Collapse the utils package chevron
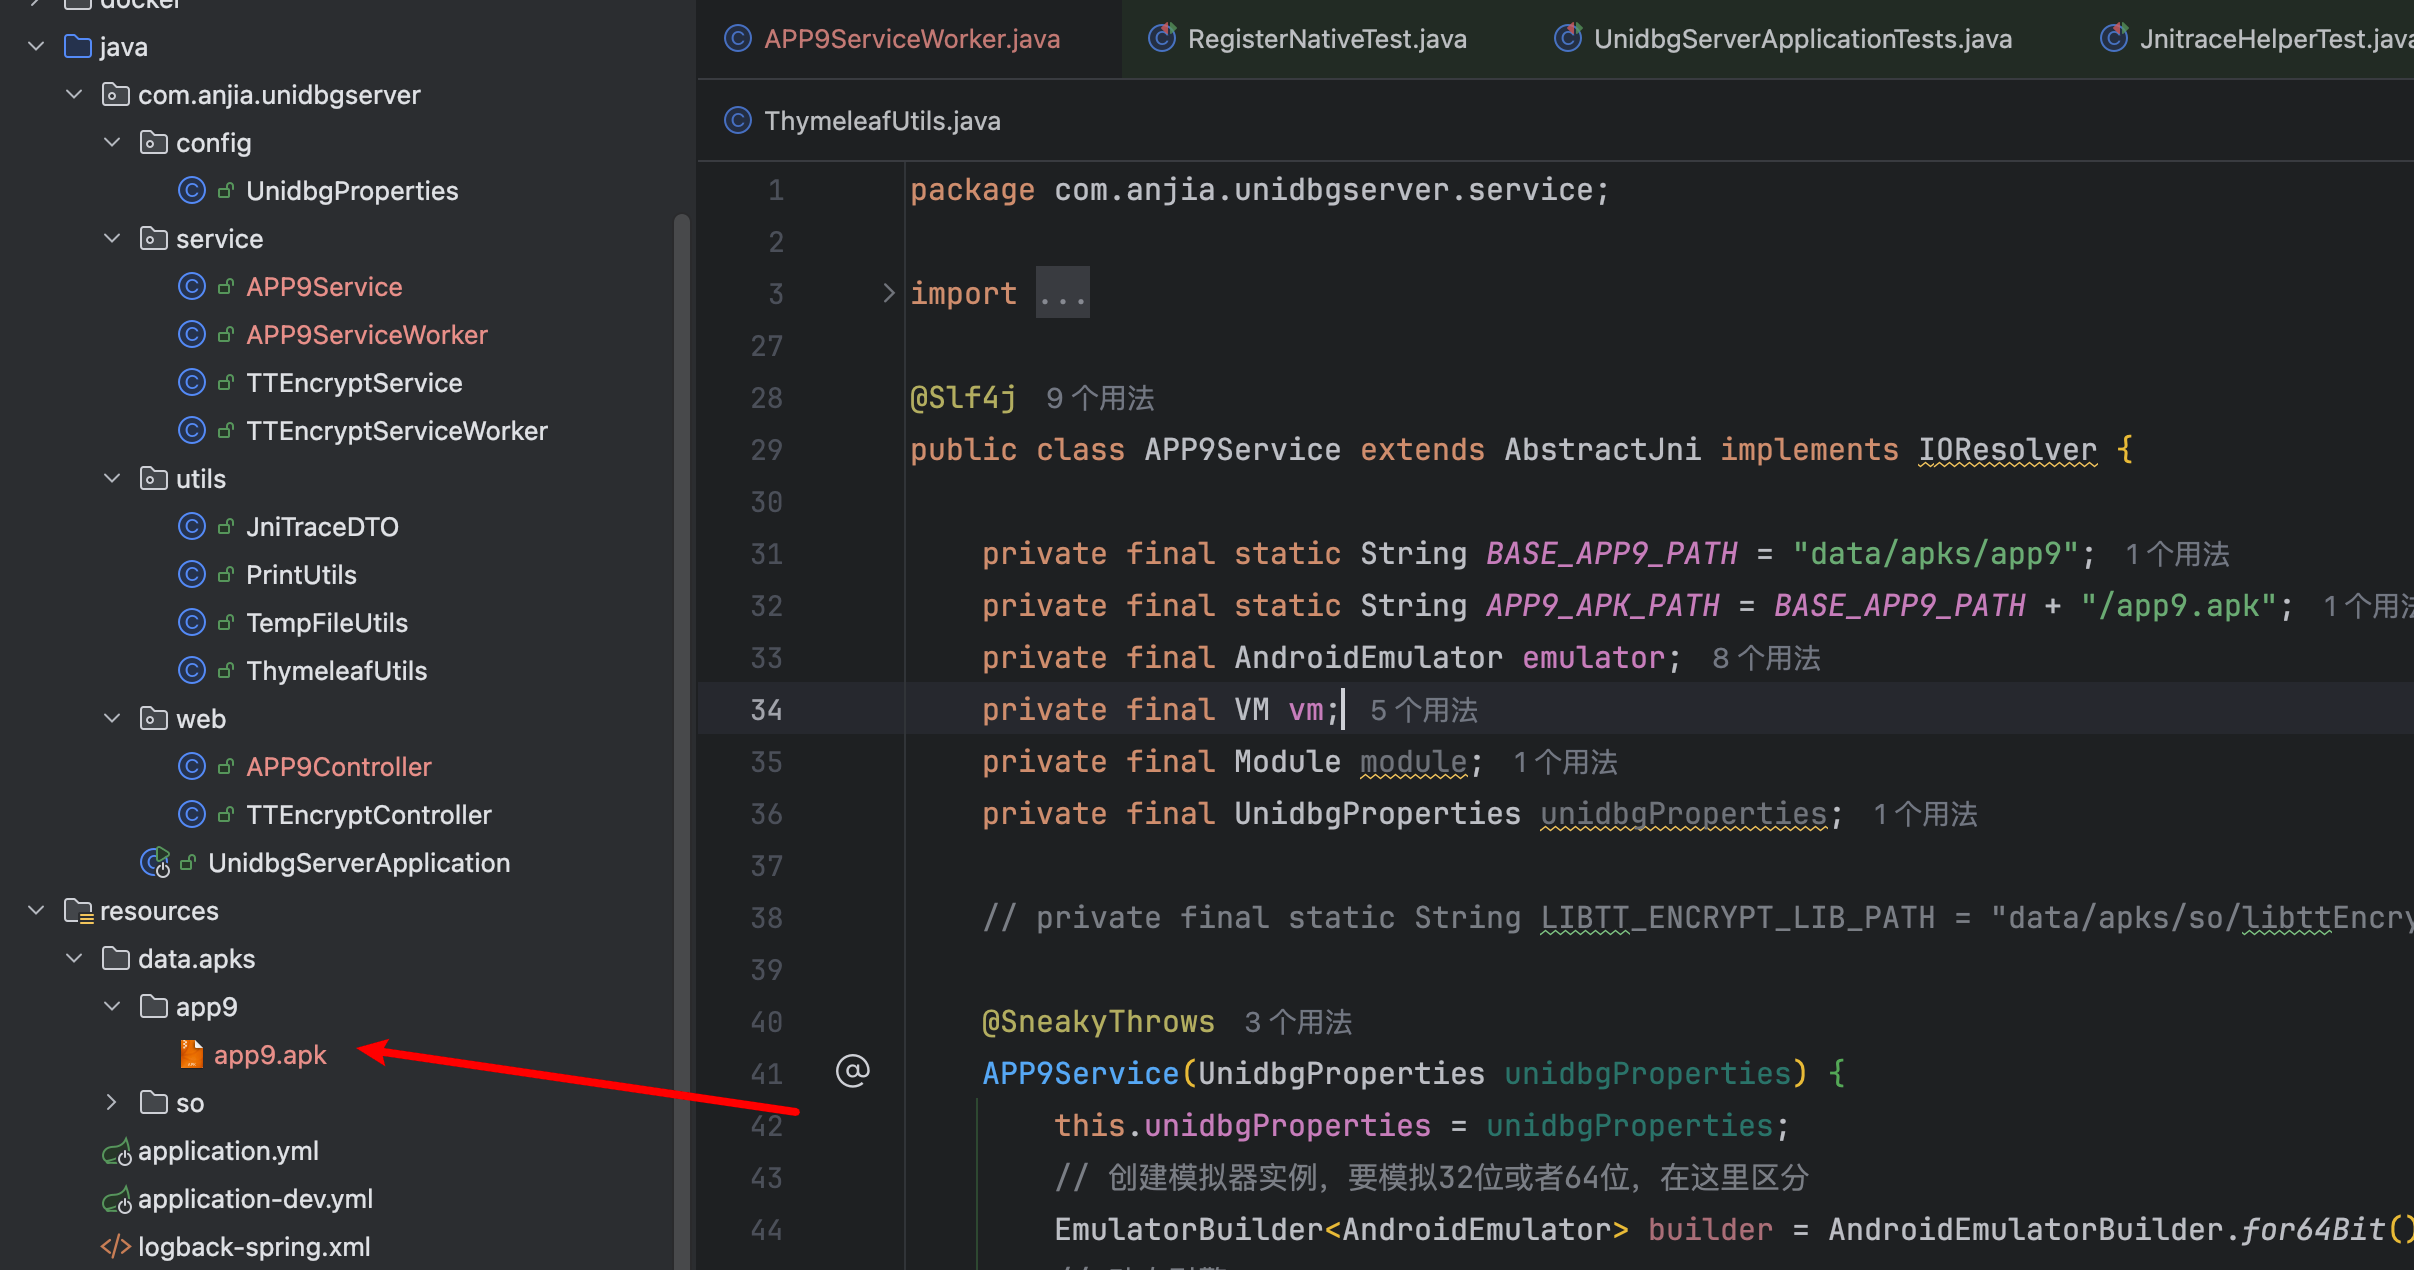The image size is (2414, 1270). (112, 478)
